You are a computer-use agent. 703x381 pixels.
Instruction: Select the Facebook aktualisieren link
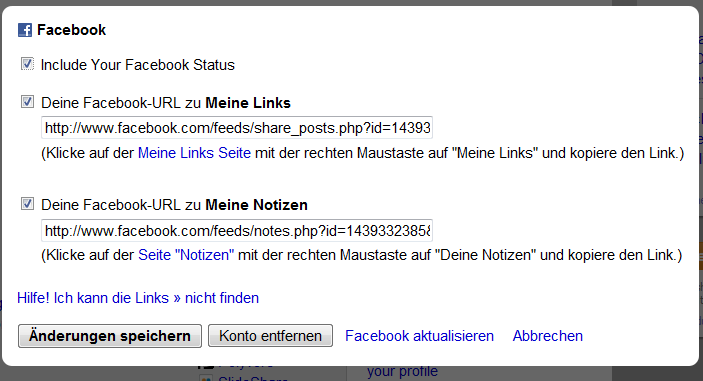click(x=419, y=336)
